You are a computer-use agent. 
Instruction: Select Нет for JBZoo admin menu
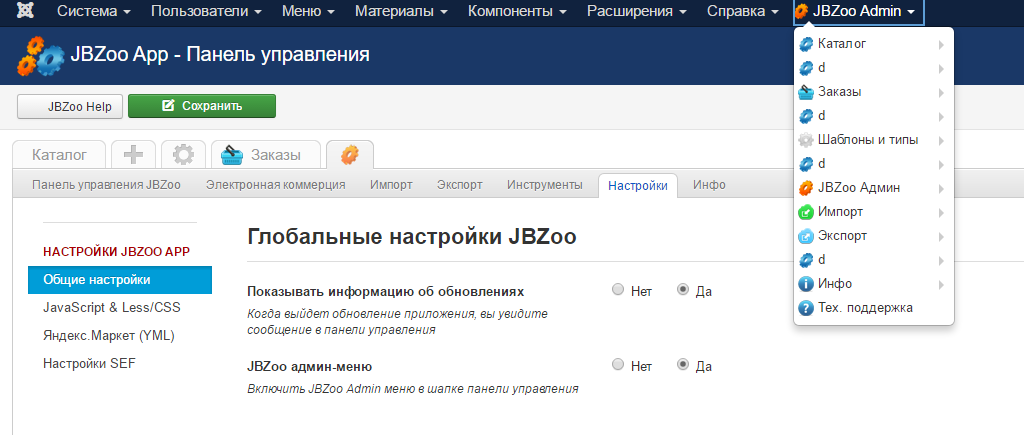pyautogui.click(x=618, y=365)
